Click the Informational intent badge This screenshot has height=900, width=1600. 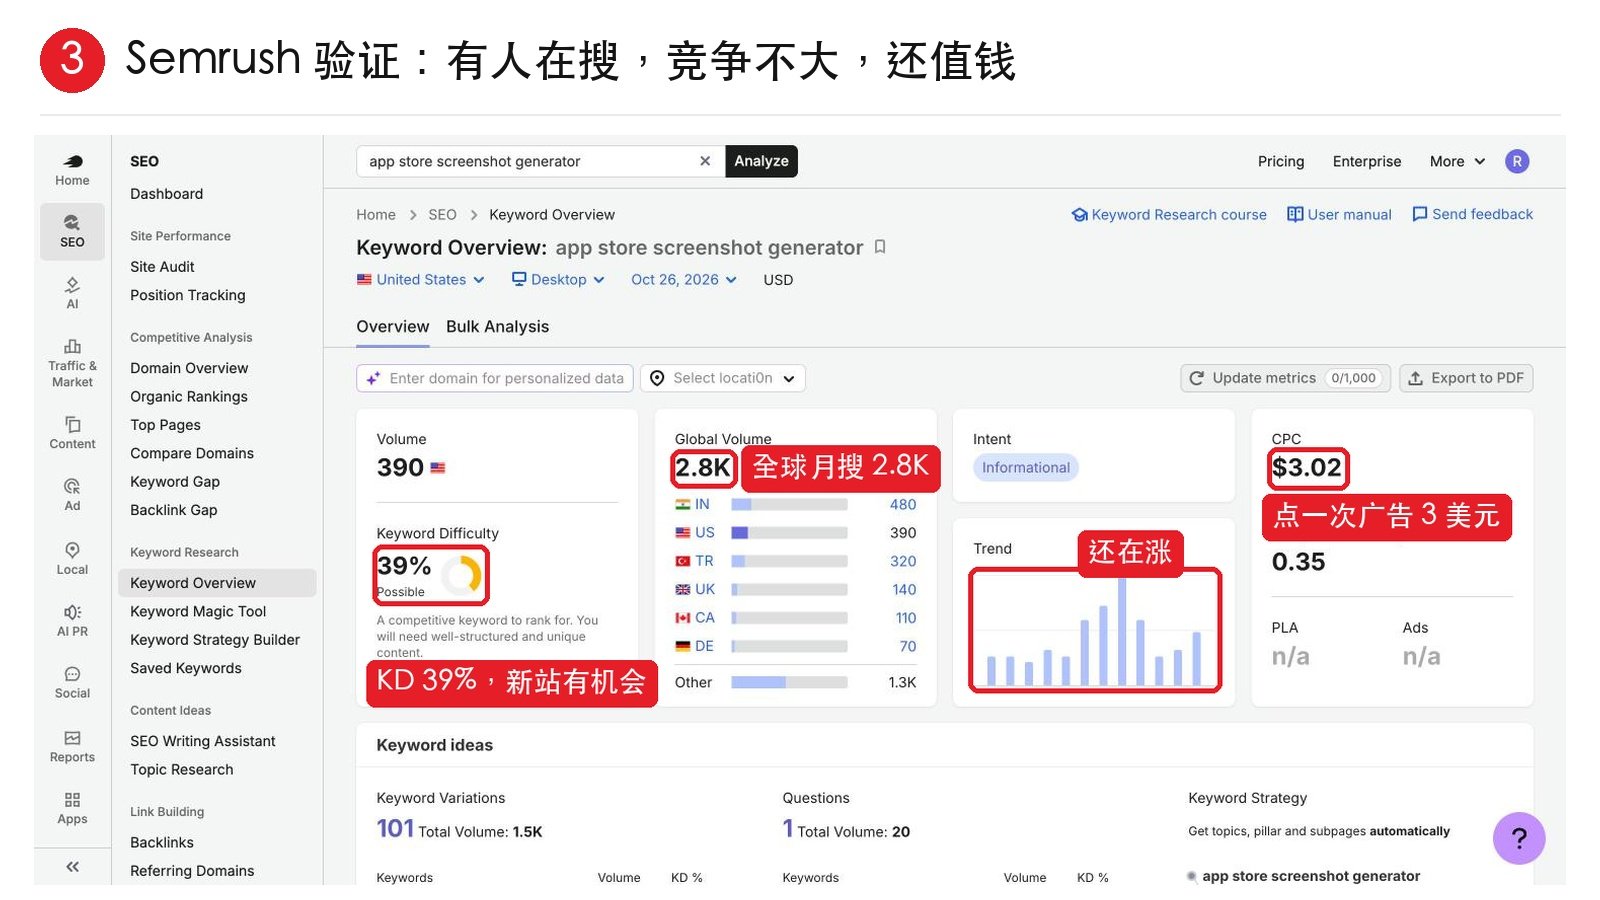coord(1025,467)
